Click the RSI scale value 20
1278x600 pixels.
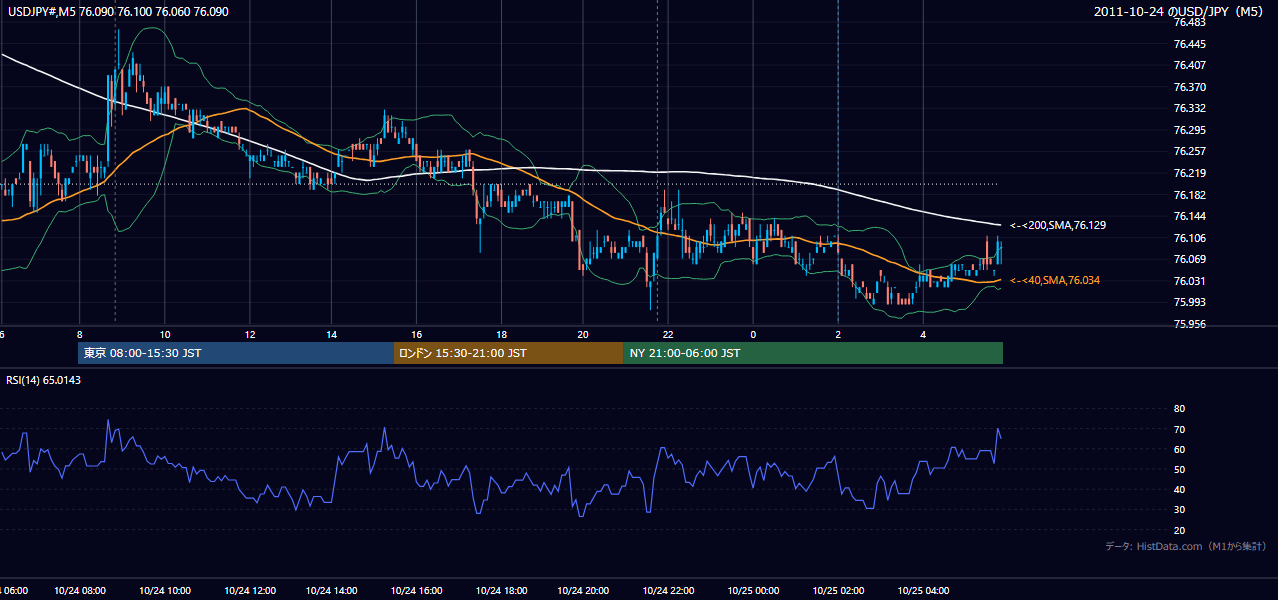tap(1179, 530)
